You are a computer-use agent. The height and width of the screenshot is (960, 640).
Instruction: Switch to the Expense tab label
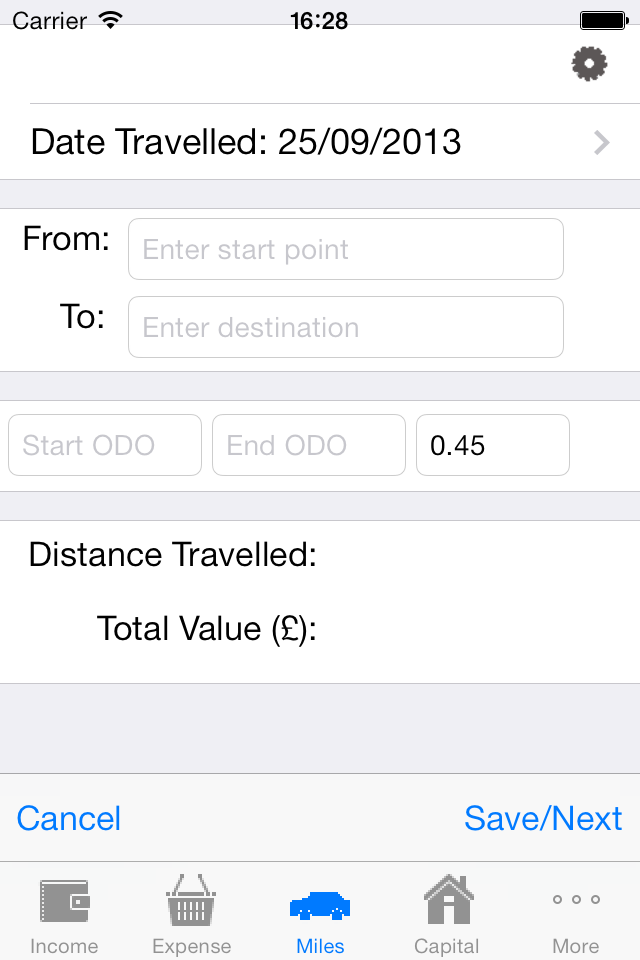pyautogui.click(x=192, y=946)
